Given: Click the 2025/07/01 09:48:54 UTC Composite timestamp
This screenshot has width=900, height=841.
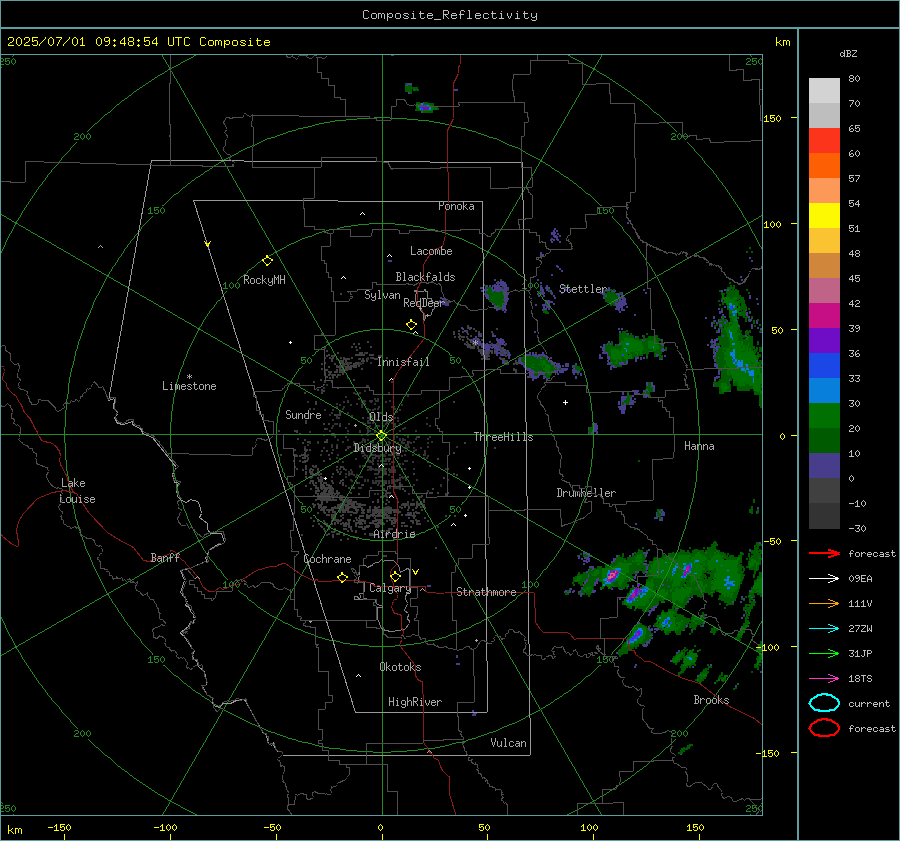Looking at the screenshot, I should tap(139, 42).
